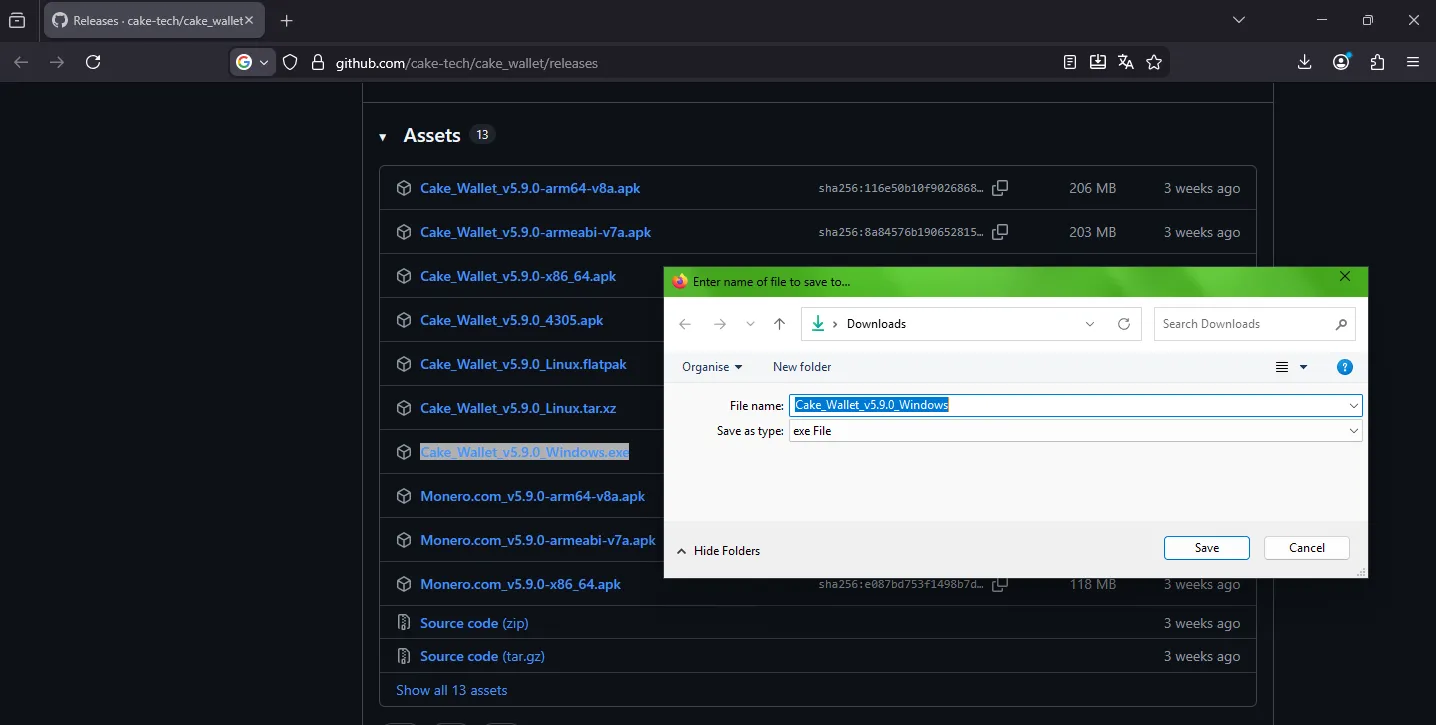Download Cake_Wallet_v5.9.0-armeabi-v7a.apk
The height and width of the screenshot is (725, 1436).
(535, 232)
